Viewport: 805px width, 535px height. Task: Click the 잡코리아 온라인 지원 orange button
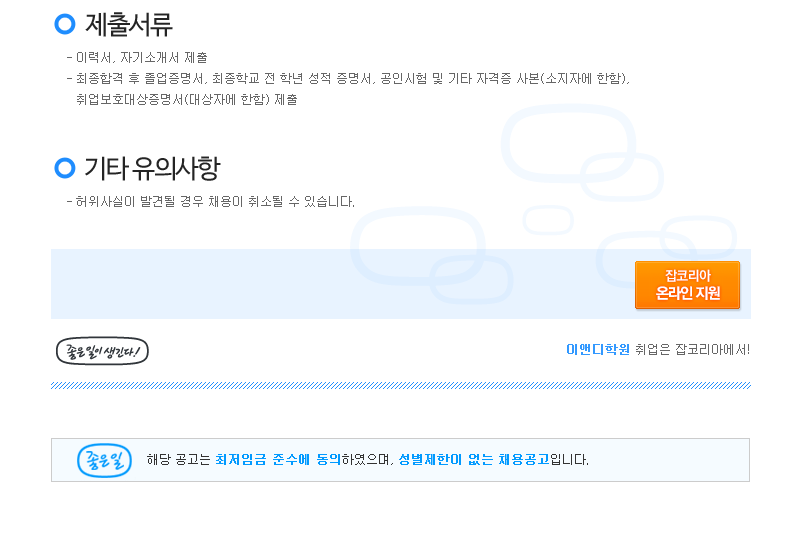pos(687,285)
